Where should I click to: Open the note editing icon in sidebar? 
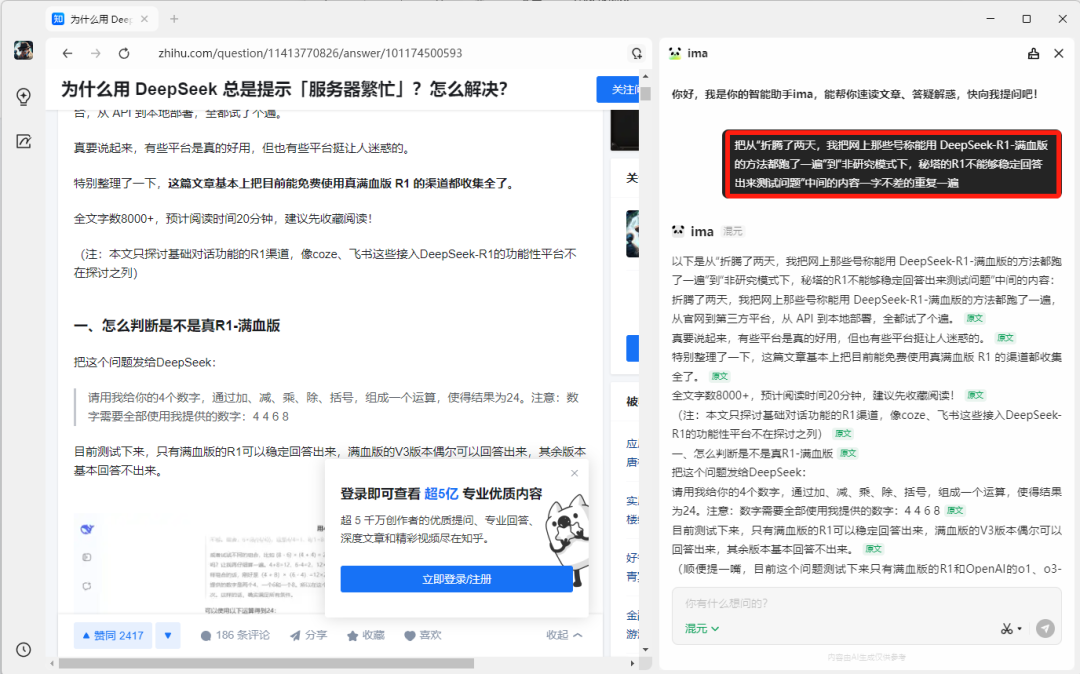tap(23, 141)
